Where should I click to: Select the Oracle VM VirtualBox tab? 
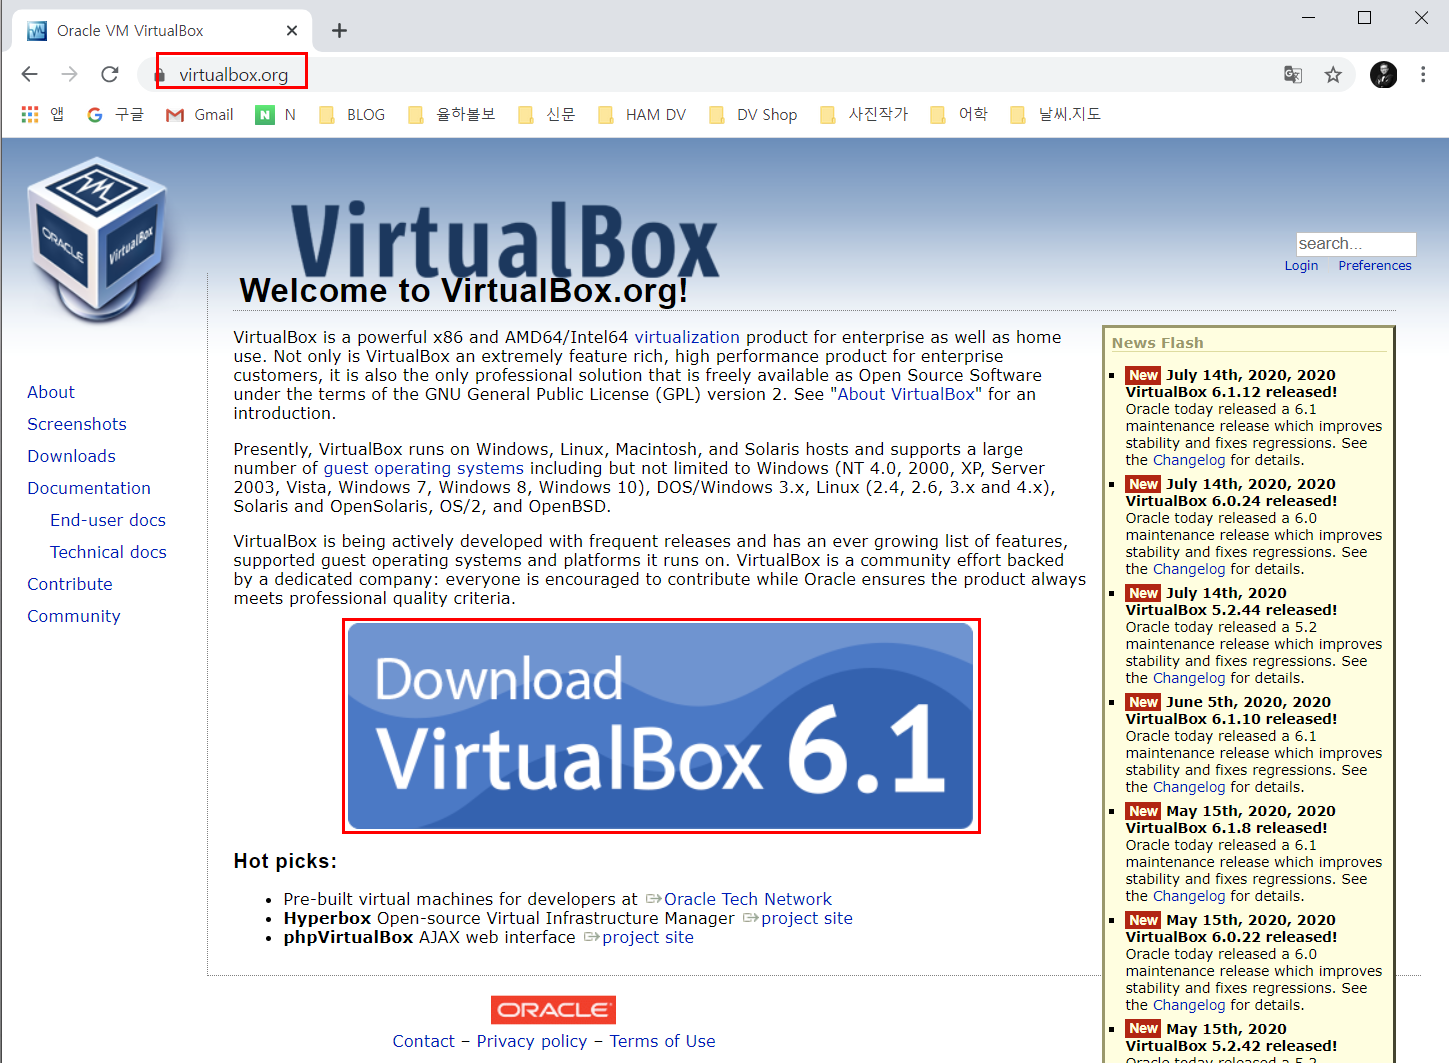pyautogui.click(x=163, y=31)
